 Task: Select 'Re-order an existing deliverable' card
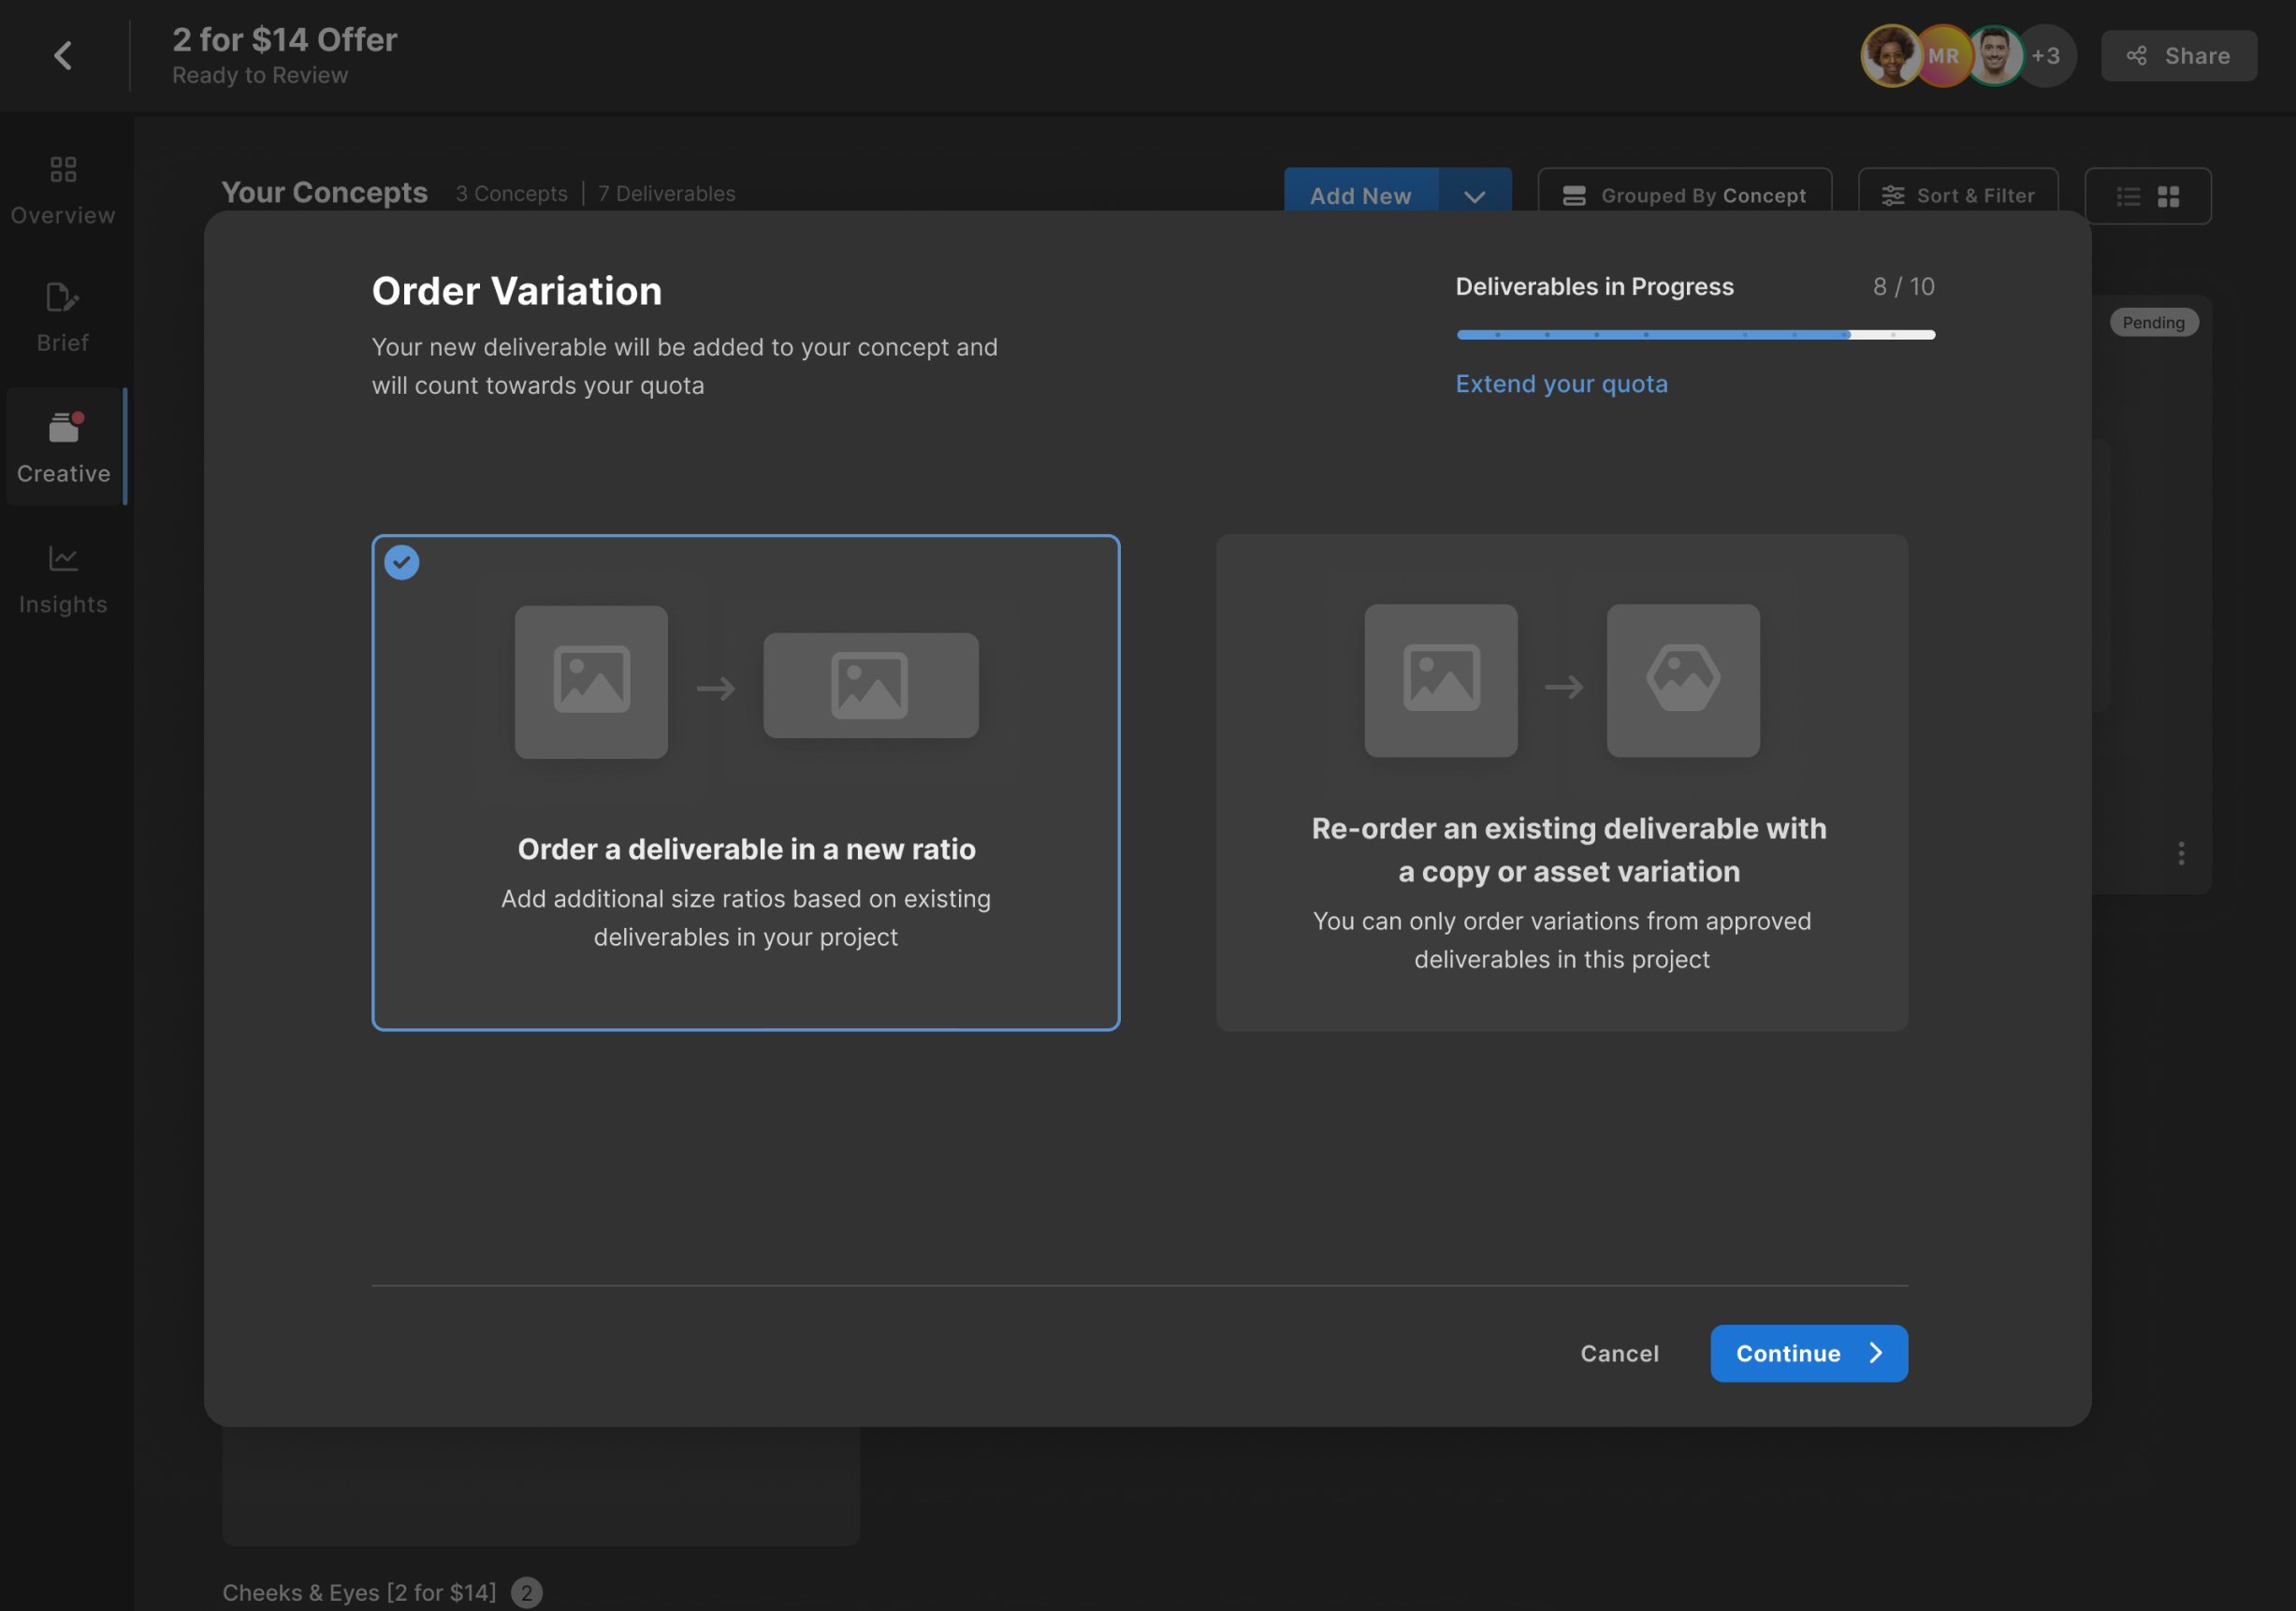pyautogui.click(x=1561, y=782)
